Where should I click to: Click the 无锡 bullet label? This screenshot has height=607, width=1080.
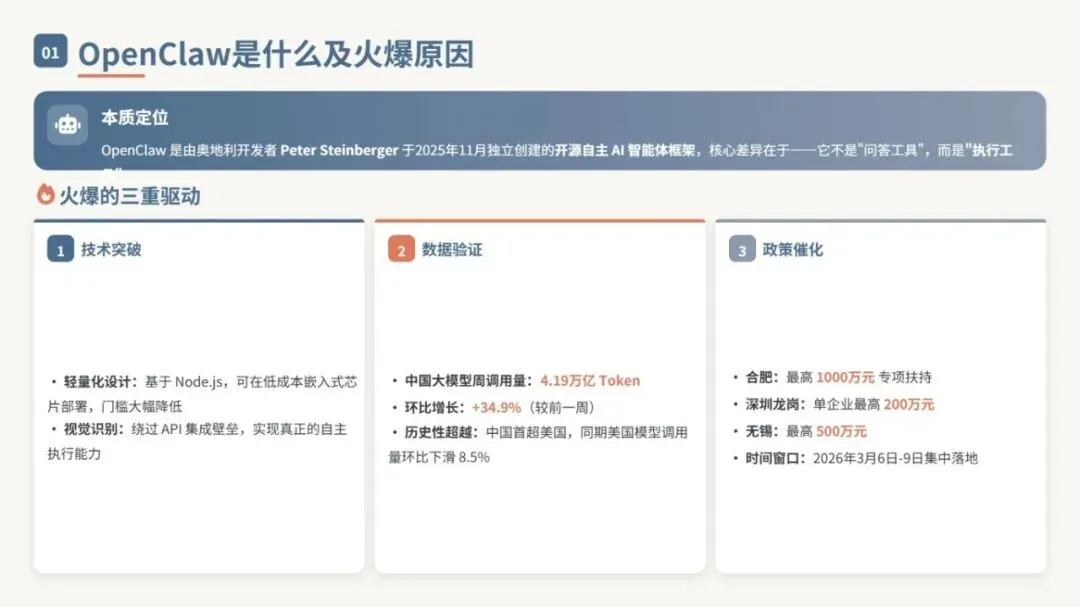pyautogui.click(x=762, y=431)
